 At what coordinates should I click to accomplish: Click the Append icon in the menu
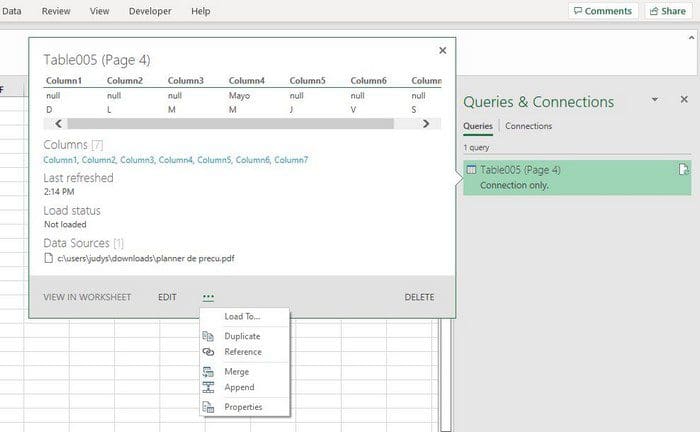[208, 387]
